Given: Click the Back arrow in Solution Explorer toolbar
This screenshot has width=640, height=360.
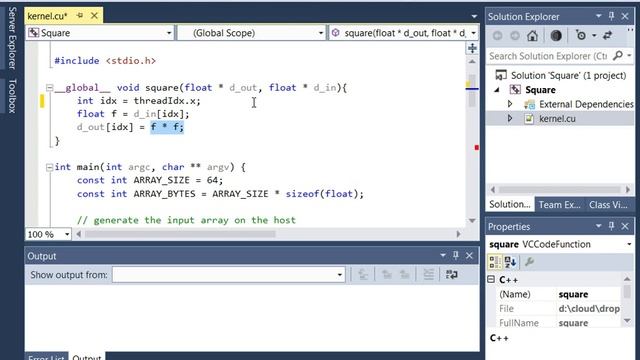Looking at the screenshot, I should tap(497, 36).
